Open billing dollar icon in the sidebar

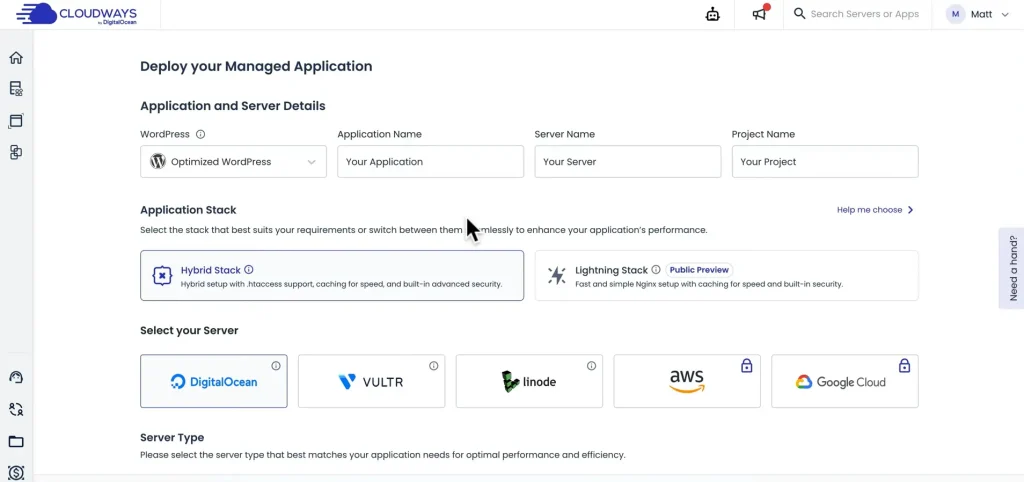pos(16,472)
